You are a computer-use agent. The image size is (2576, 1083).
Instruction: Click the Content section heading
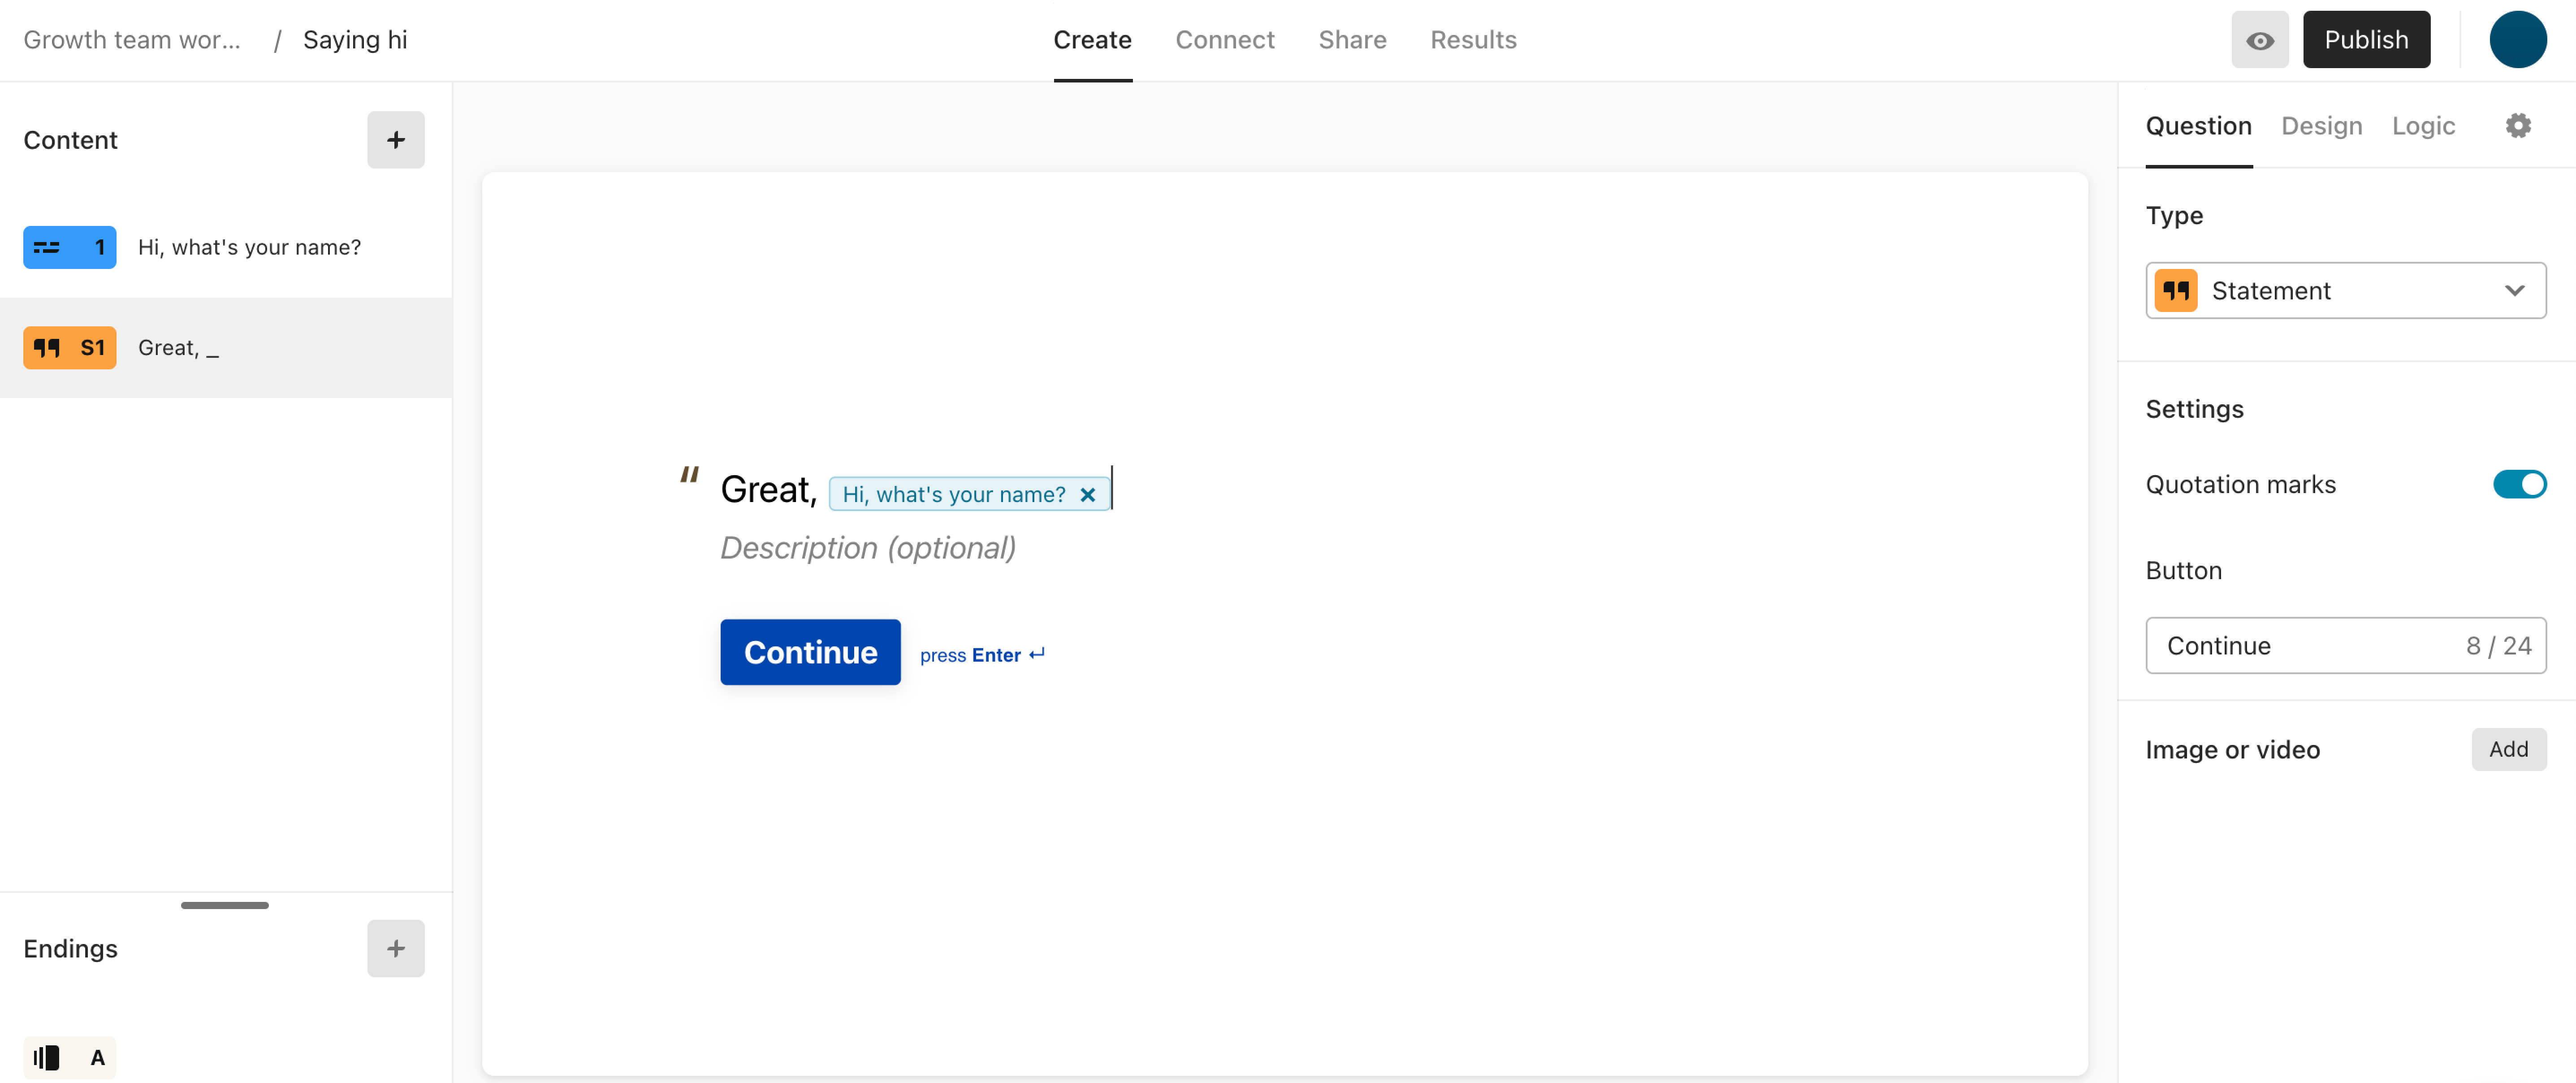[x=70, y=140]
